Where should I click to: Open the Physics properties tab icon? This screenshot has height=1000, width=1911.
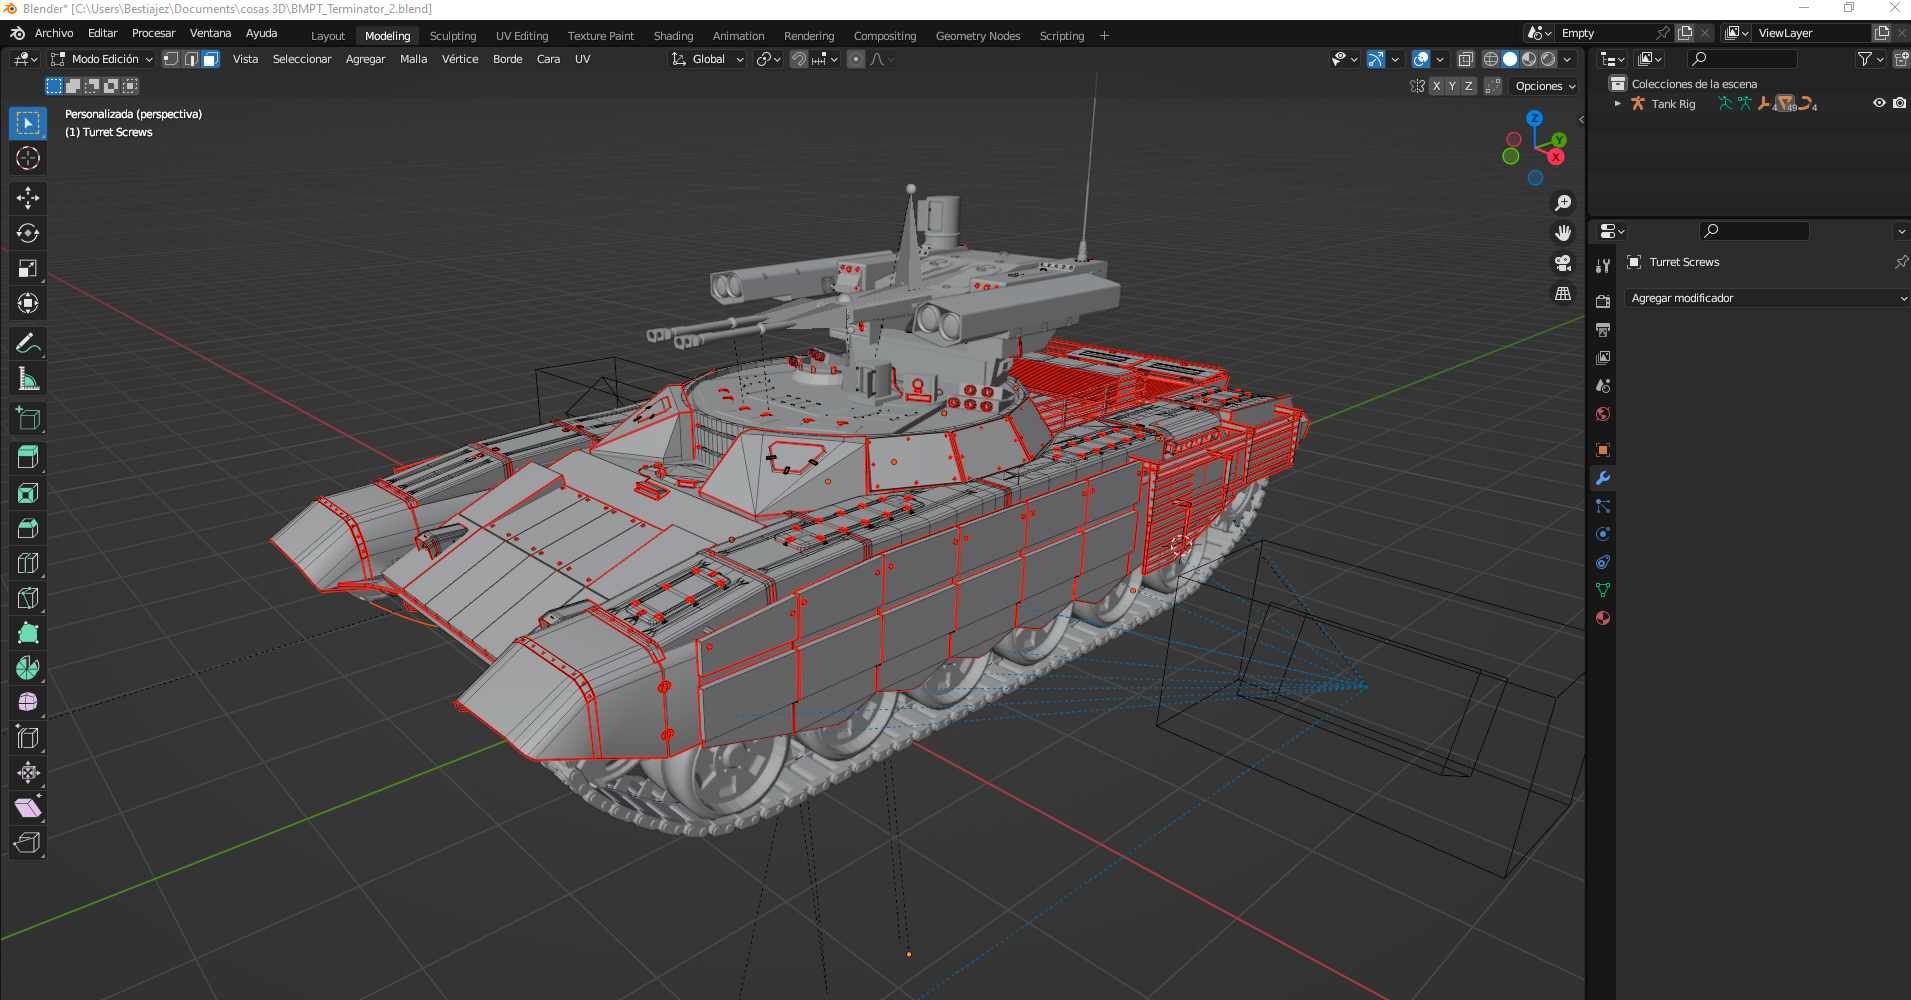point(1603,534)
